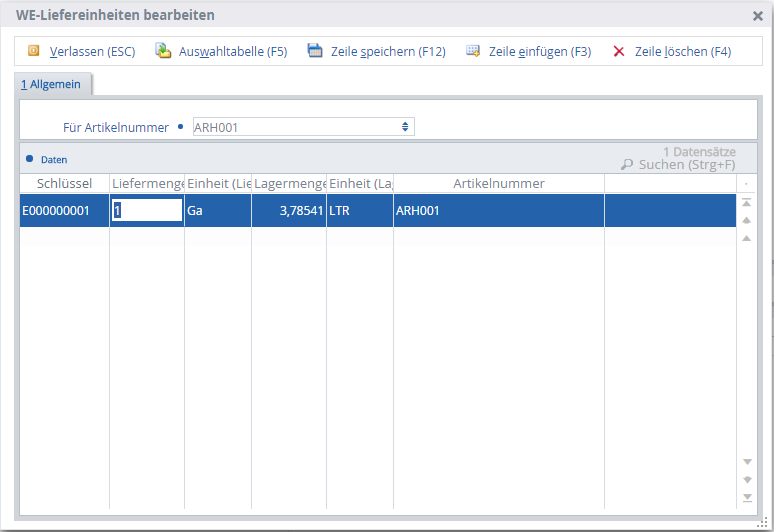Open the Für Artikelnummer dropdown
The width and height of the screenshot is (774, 532).
click(405, 127)
